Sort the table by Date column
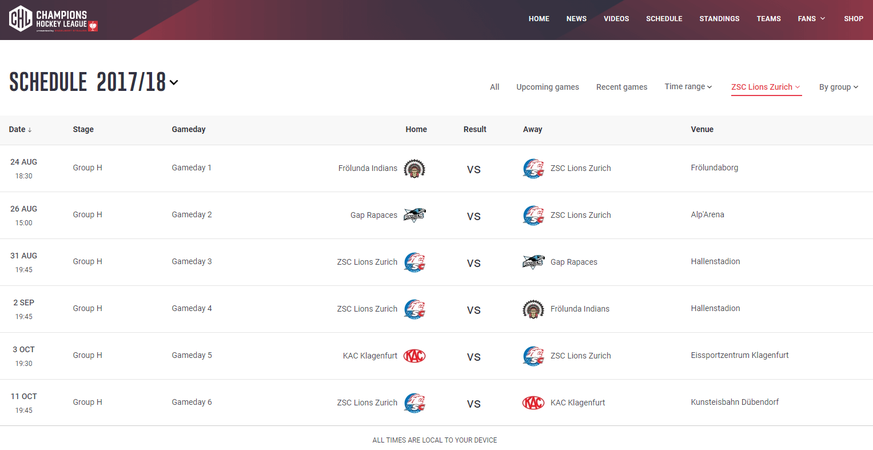 point(20,129)
